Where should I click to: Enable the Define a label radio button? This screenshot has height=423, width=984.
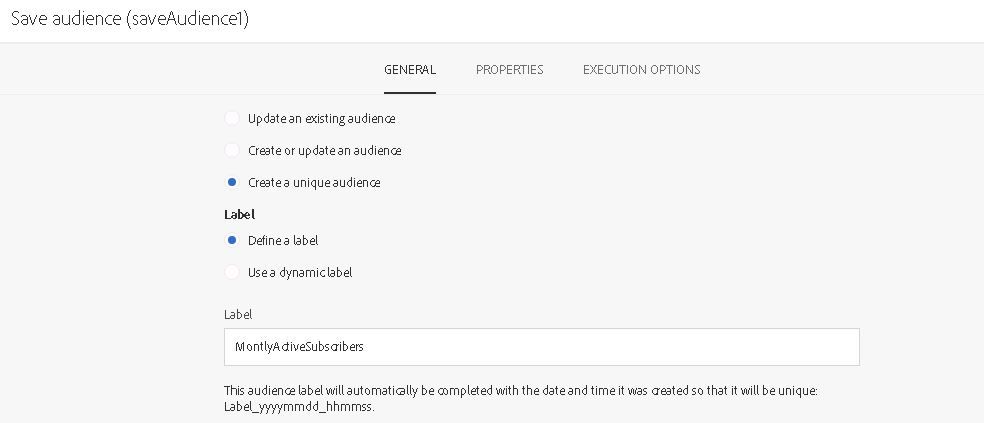click(232, 241)
